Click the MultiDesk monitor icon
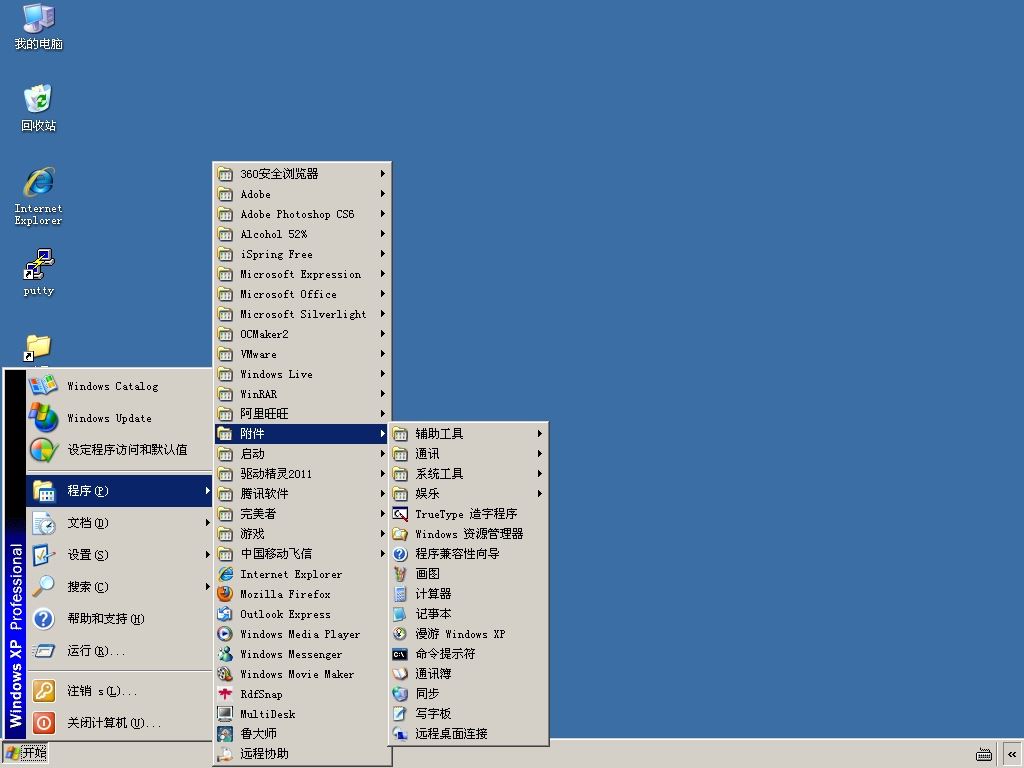The image size is (1024, 768). click(x=225, y=714)
